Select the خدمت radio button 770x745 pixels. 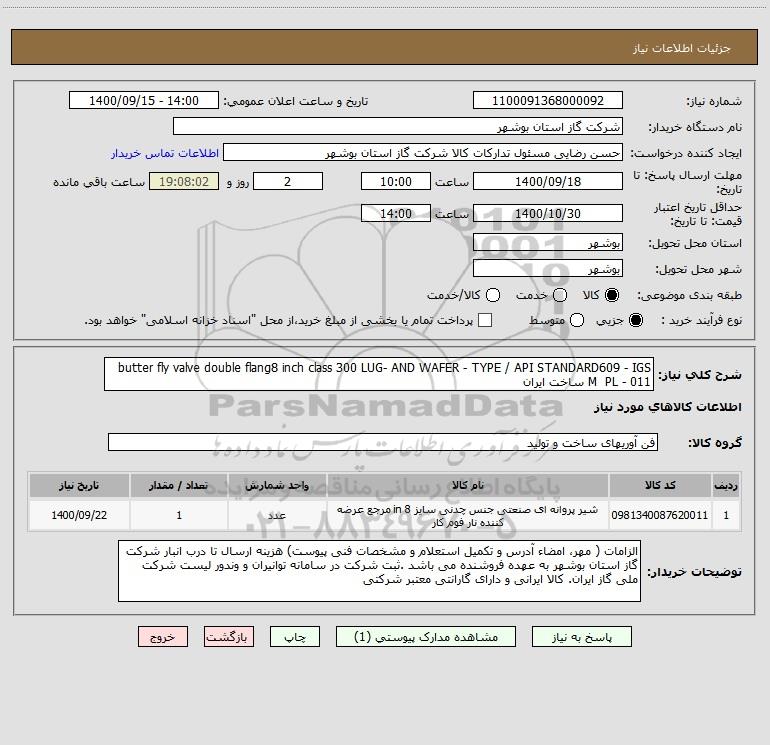(x=560, y=295)
